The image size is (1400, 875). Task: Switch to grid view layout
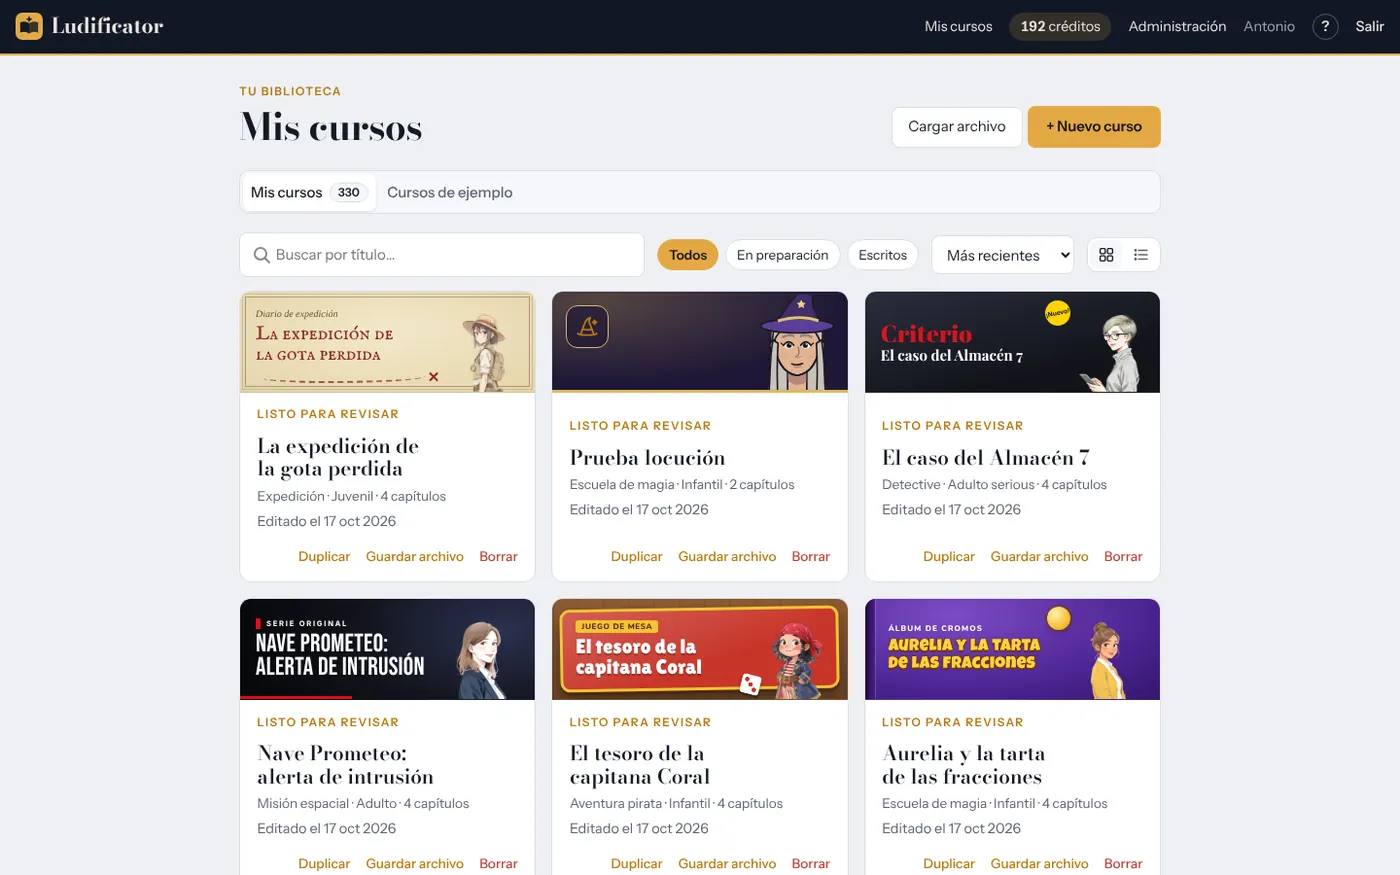pos(1106,255)
